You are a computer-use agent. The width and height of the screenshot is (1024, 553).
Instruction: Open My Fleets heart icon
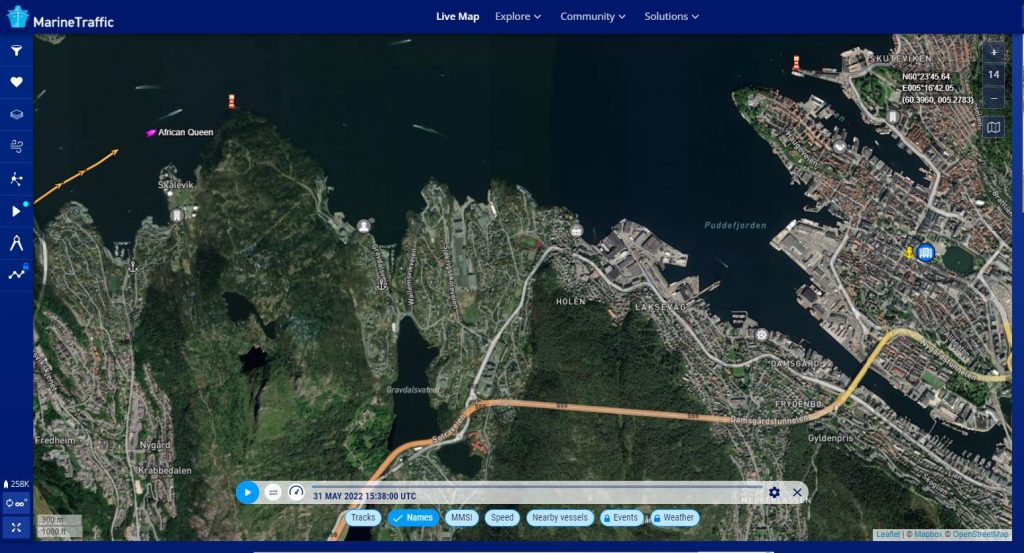click(x=16, y=82)
